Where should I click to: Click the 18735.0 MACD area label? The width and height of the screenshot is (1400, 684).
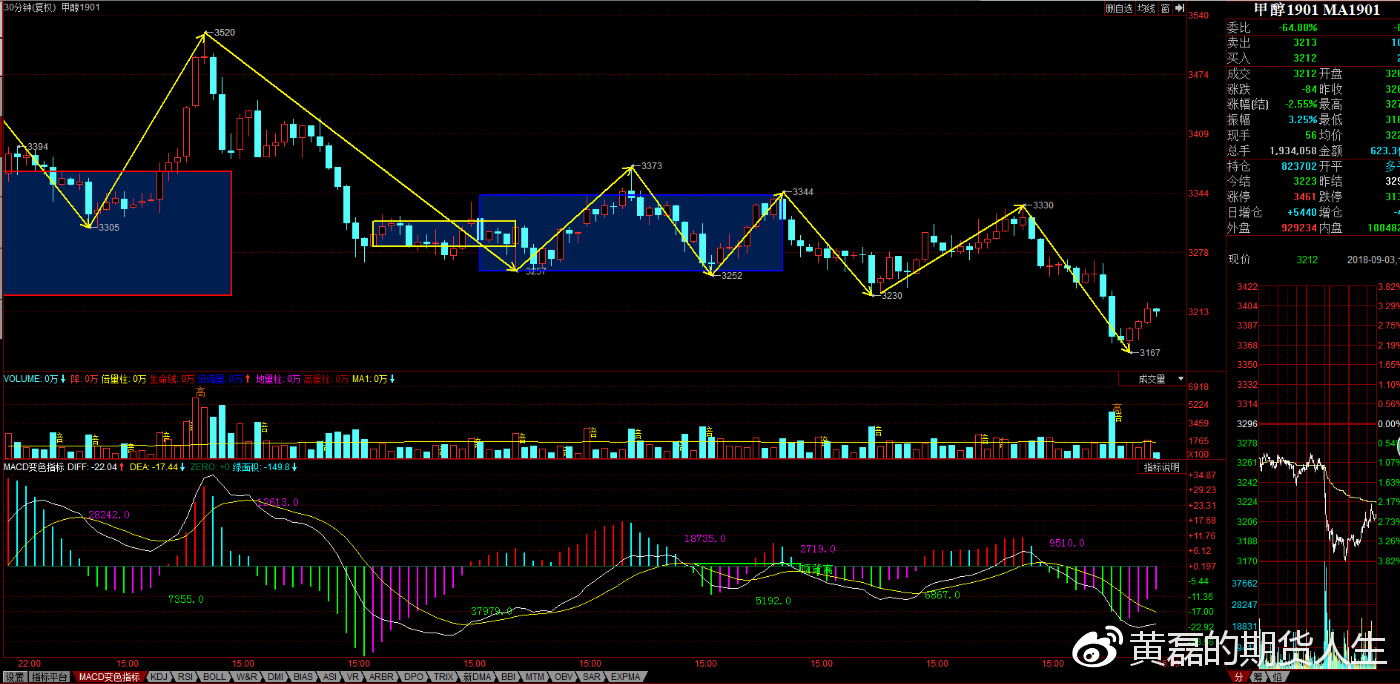click(x=704, y=538)
